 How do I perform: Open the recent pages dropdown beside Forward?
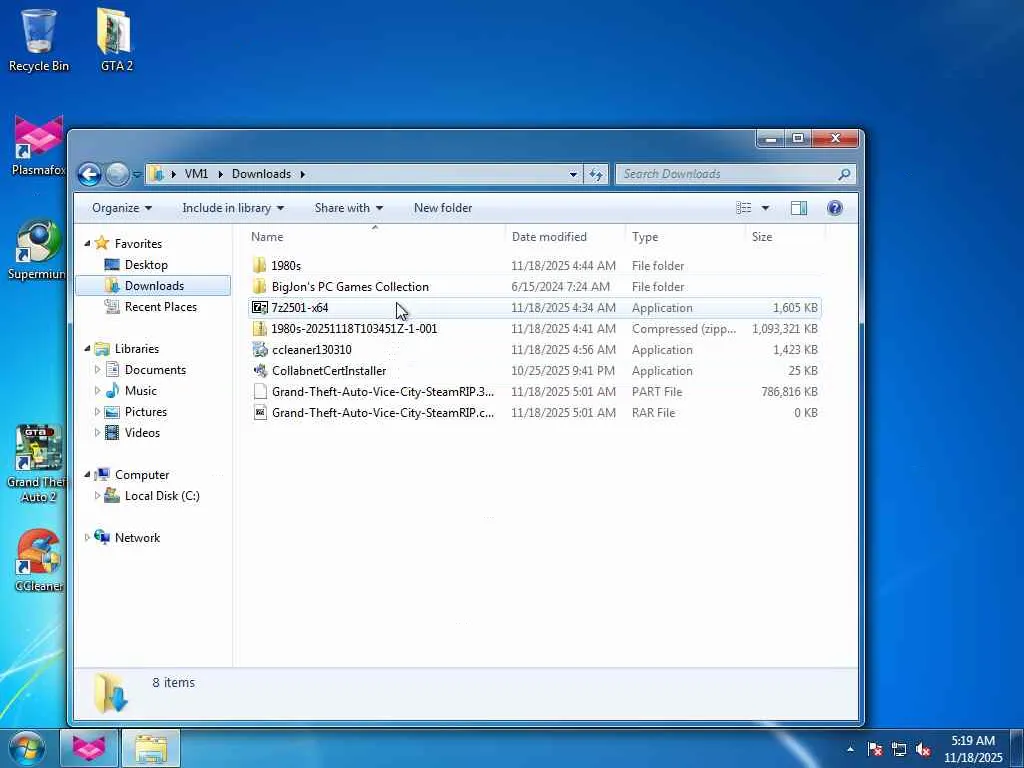click(x=136, y=174)
